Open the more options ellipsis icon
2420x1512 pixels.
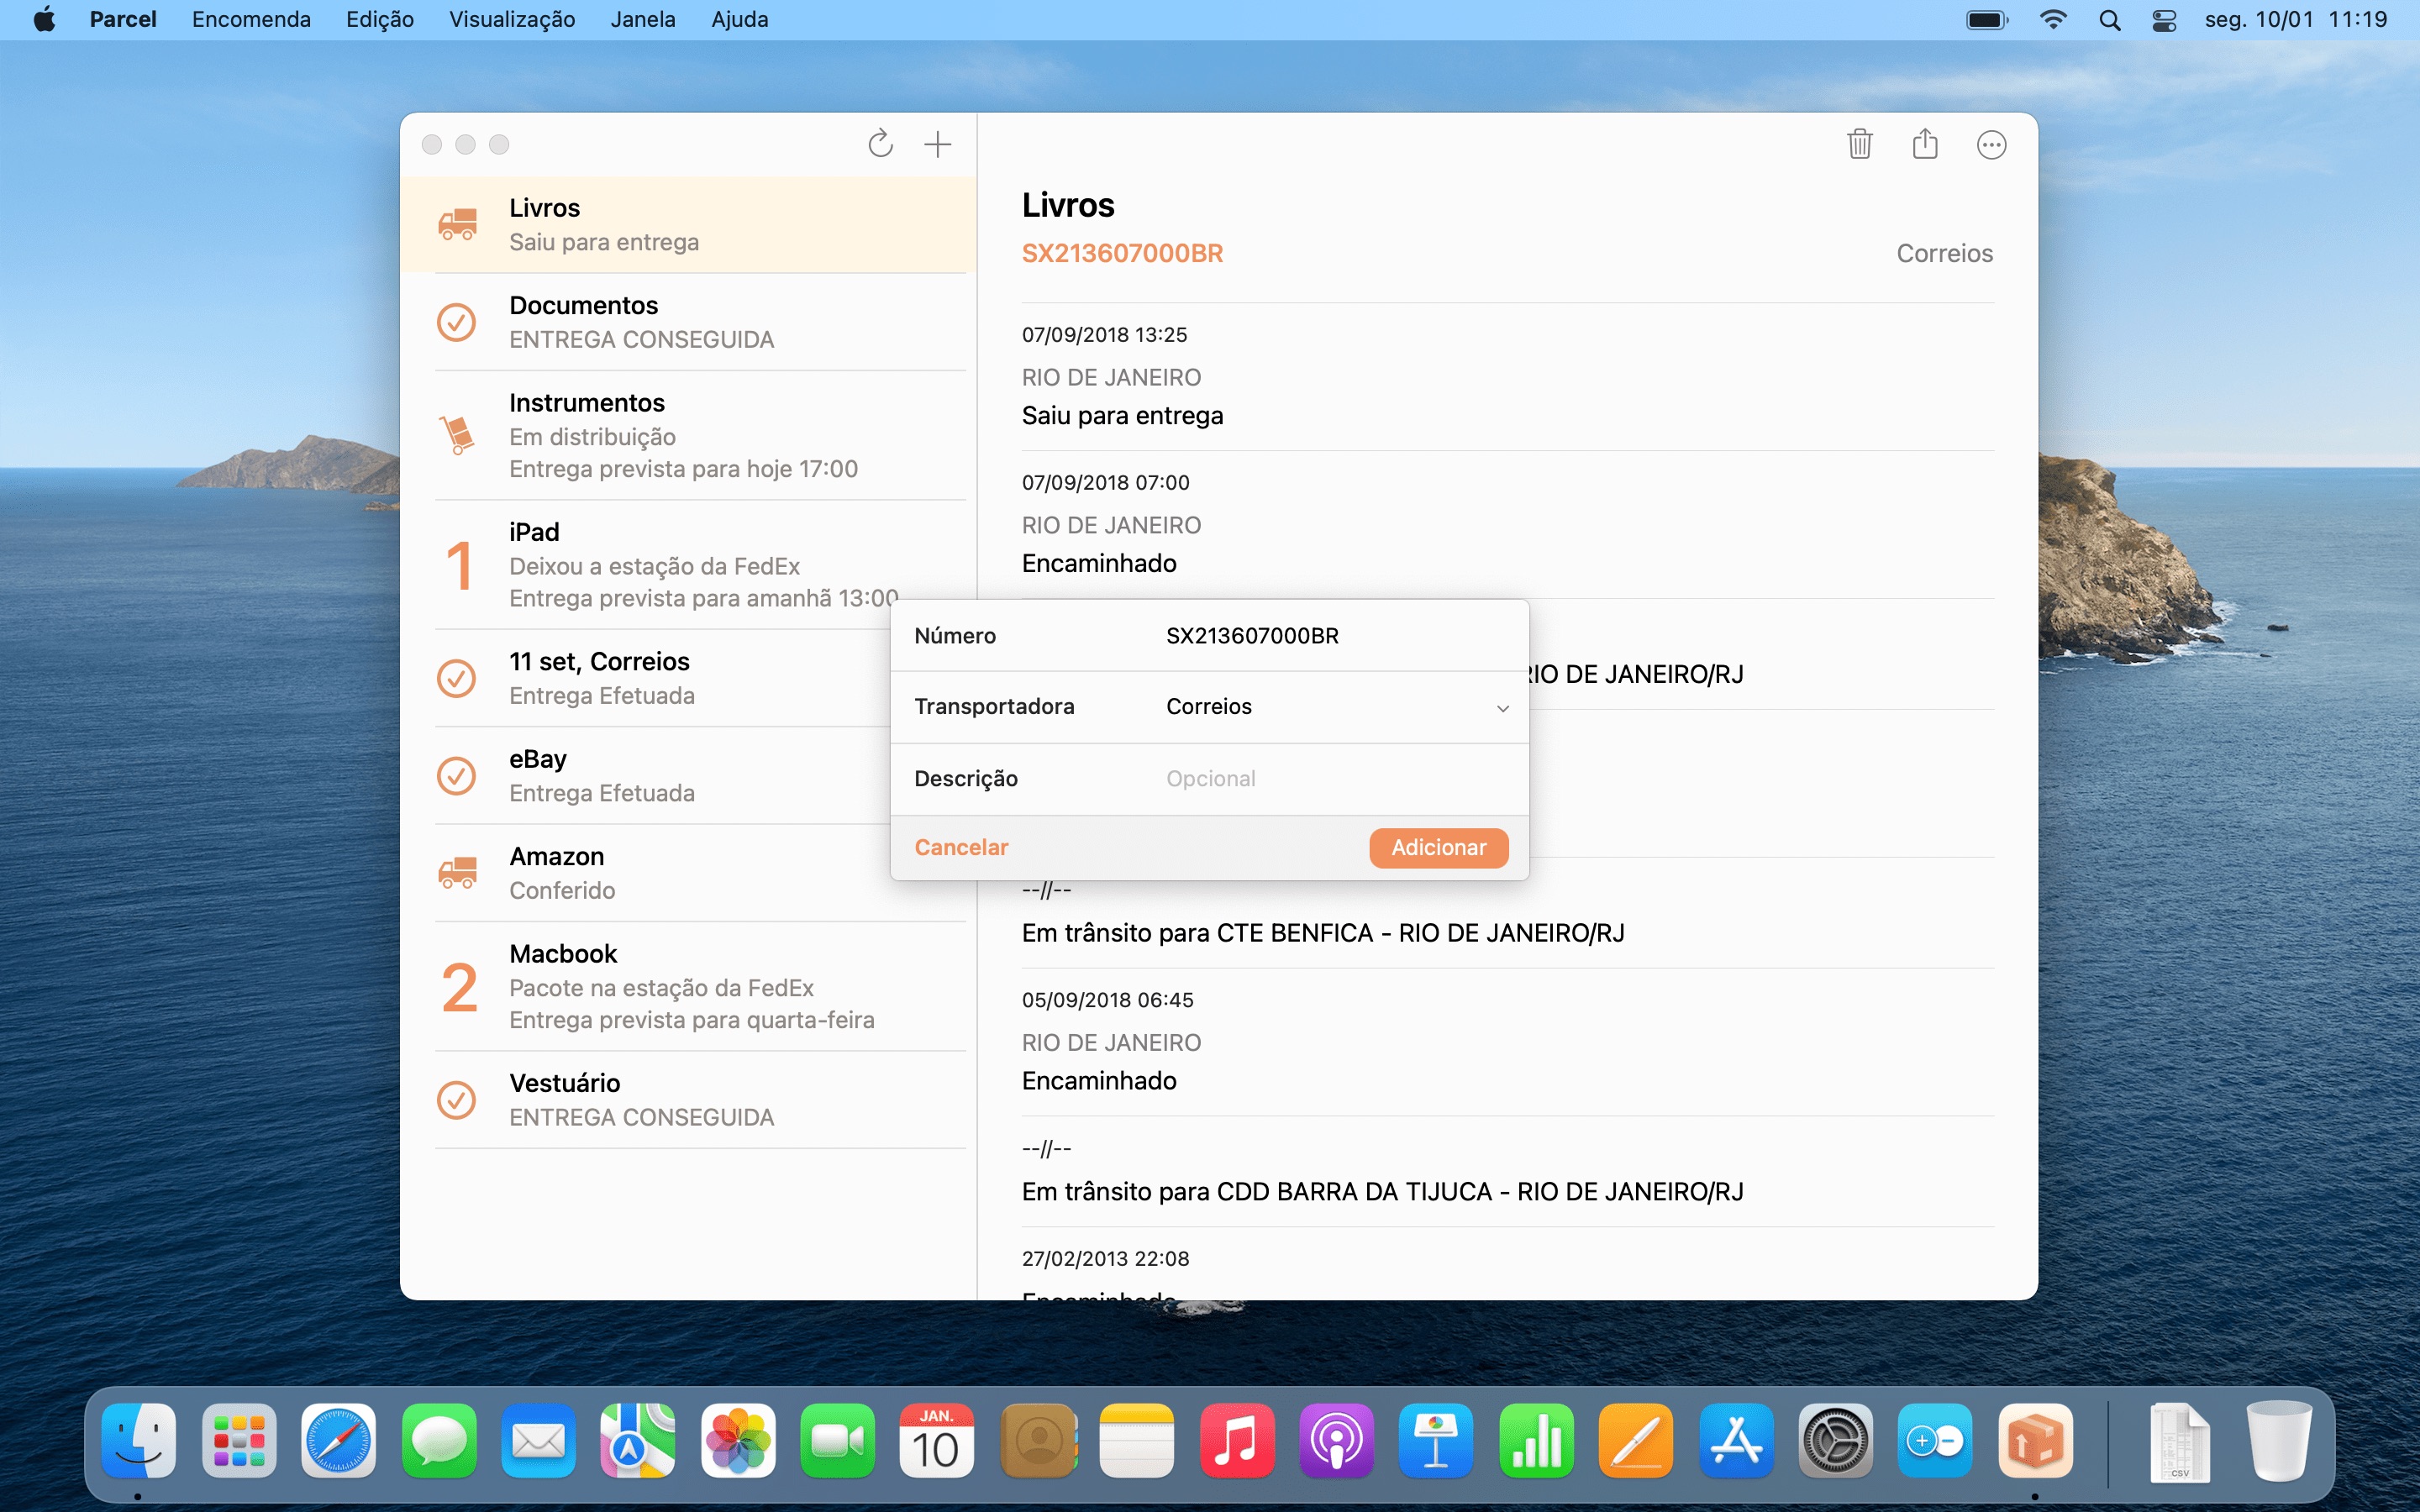[x=1991, y=145]
